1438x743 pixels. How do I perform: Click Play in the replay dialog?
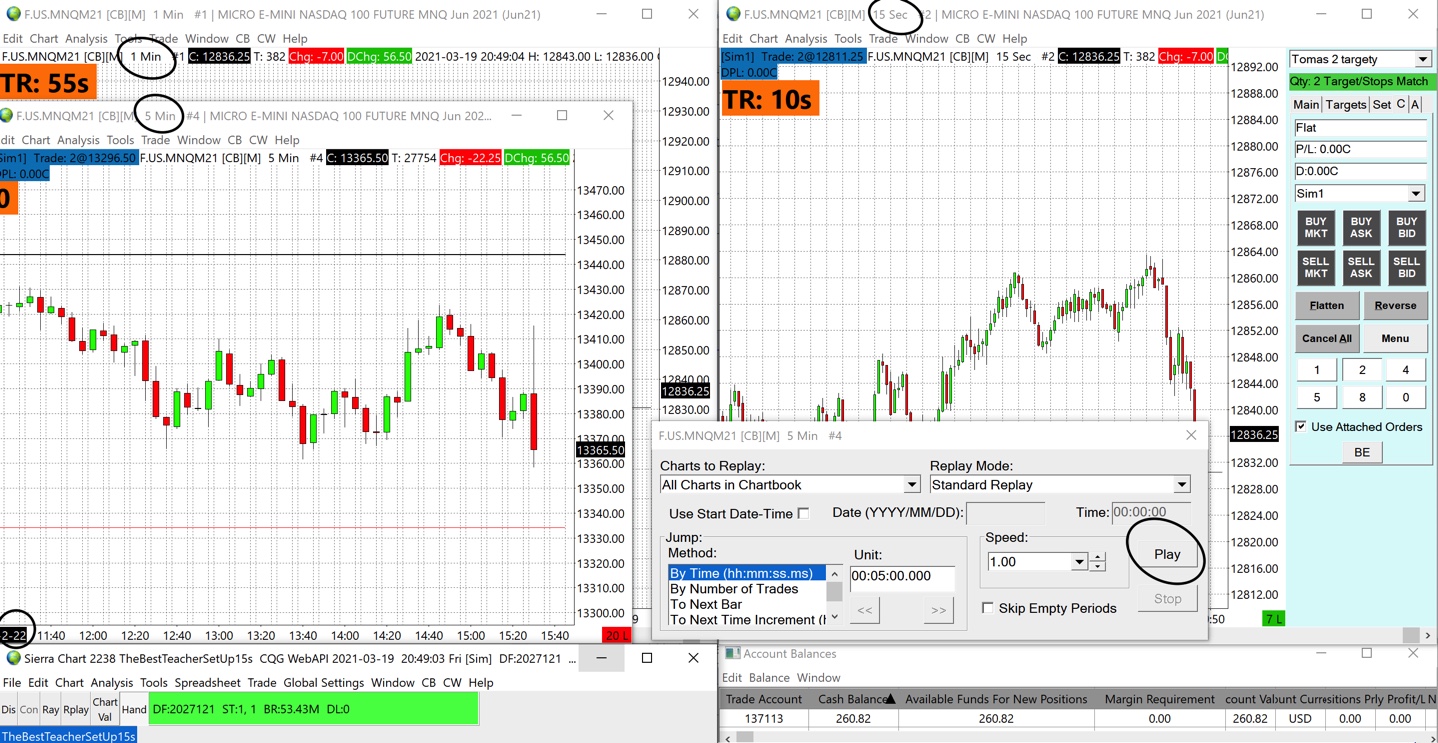pos(1167,554)
